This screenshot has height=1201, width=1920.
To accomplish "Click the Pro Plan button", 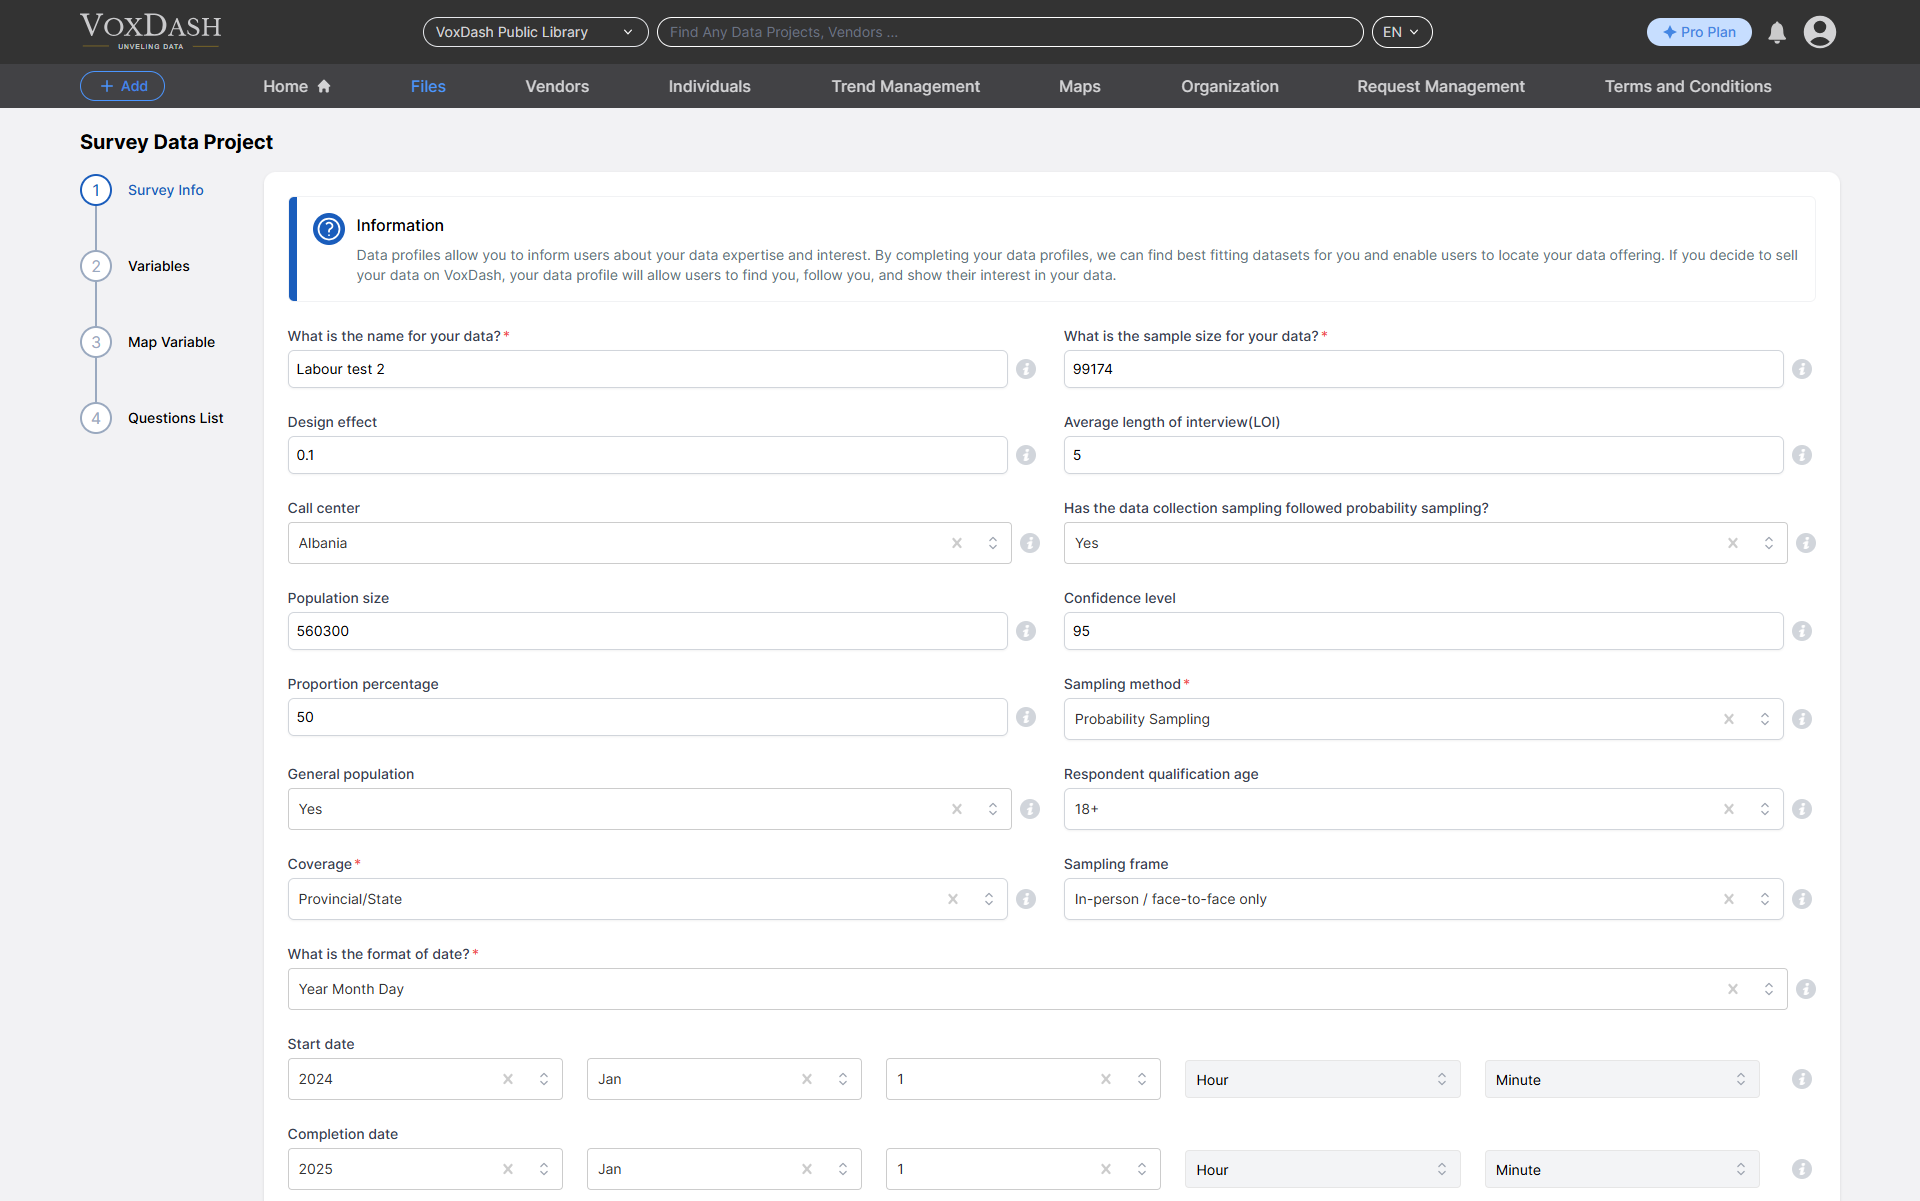I will click(1698, 32).
